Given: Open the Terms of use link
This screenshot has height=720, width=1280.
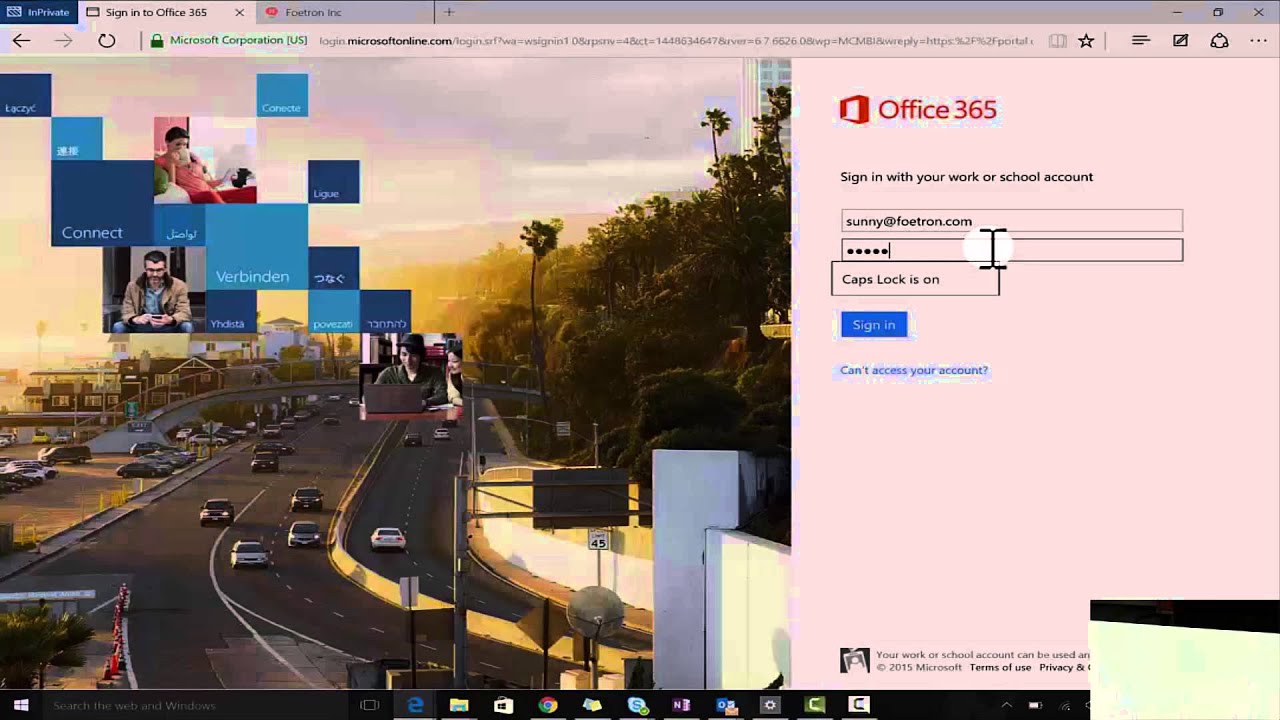Looking at the screenshot, I should 1000,667.
